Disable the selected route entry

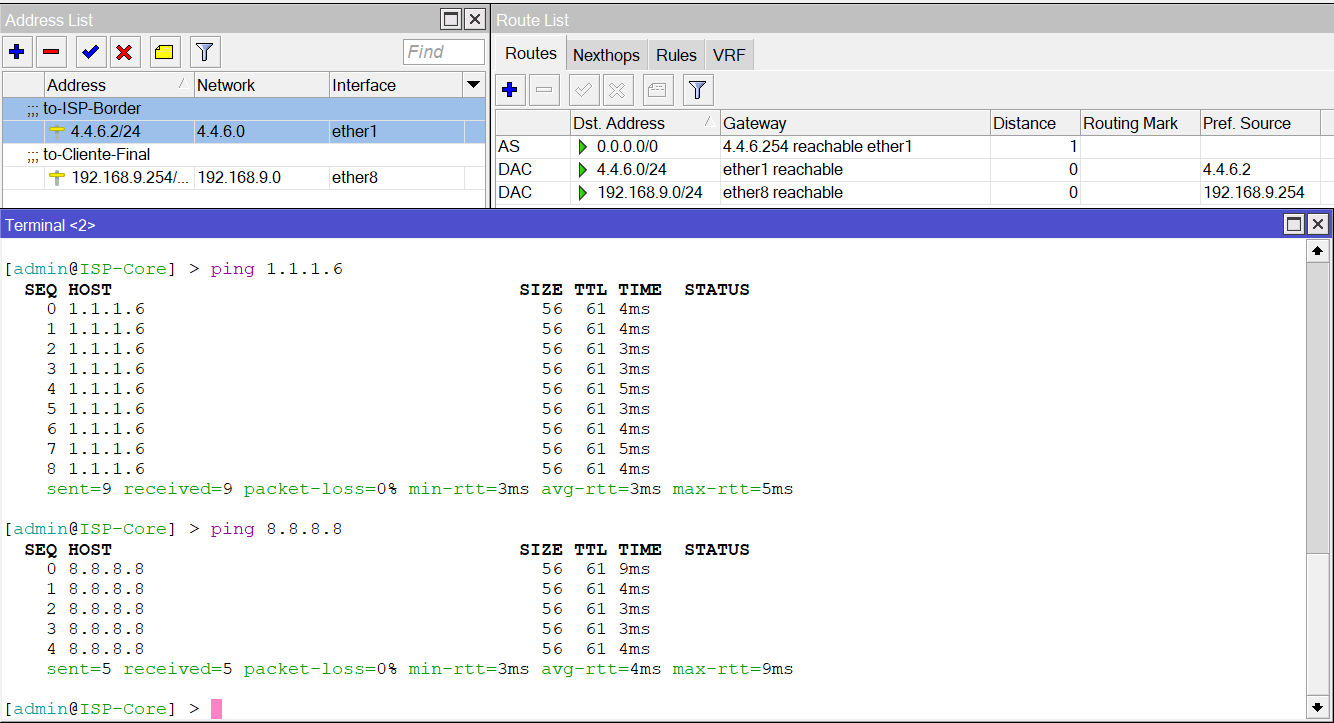click(x=618, y=90)
